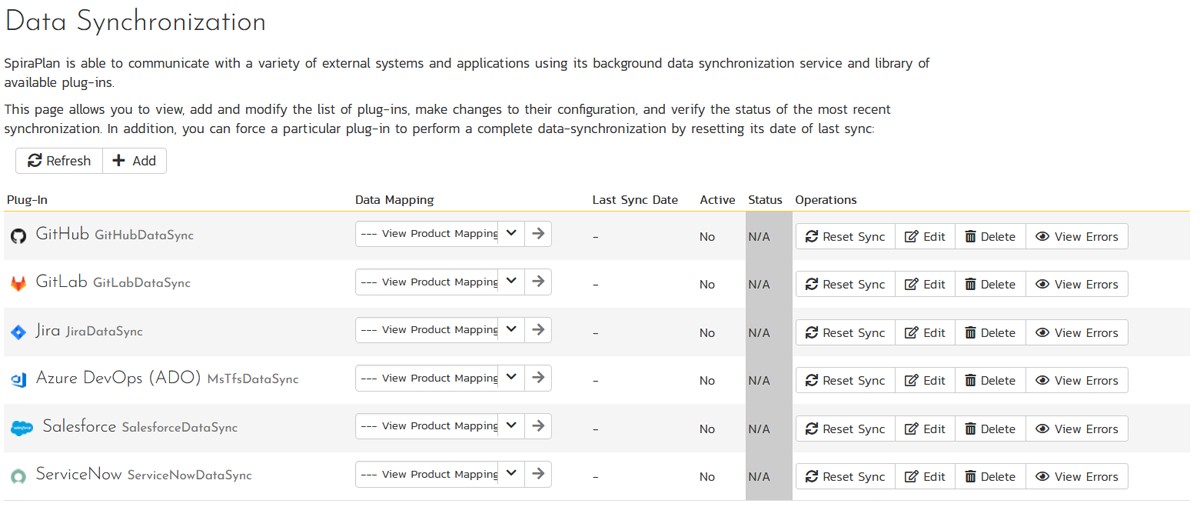Refresh the plug-in list

pos(59,161)
